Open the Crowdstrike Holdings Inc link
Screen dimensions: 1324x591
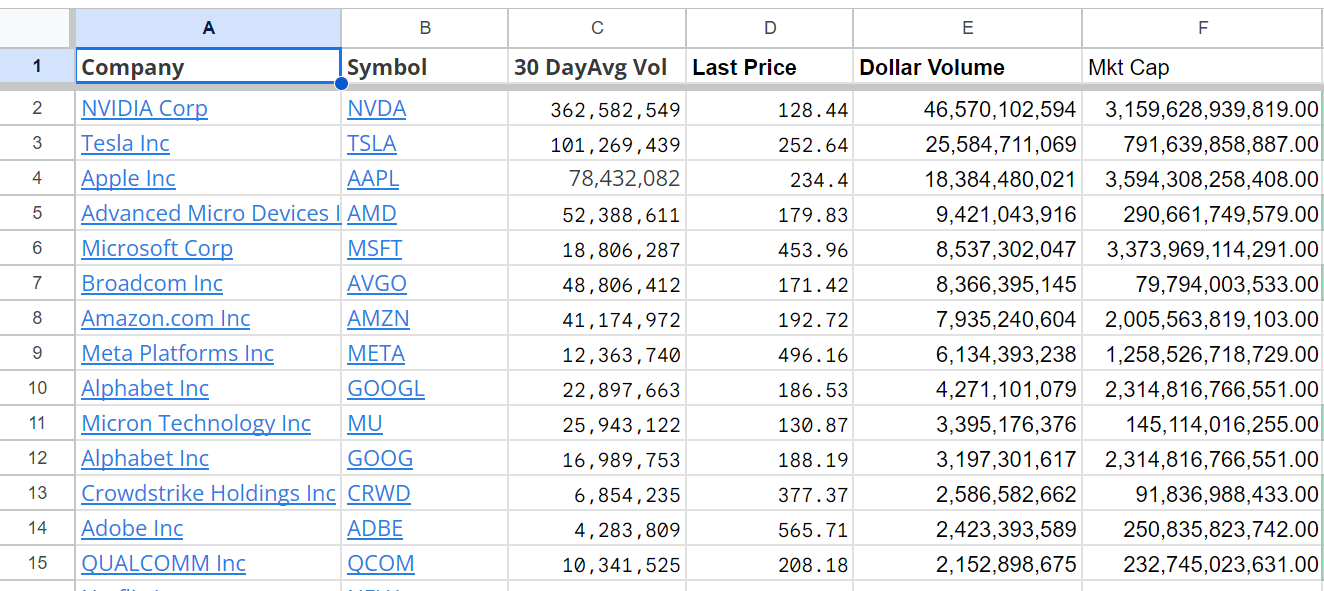[208, 494]
